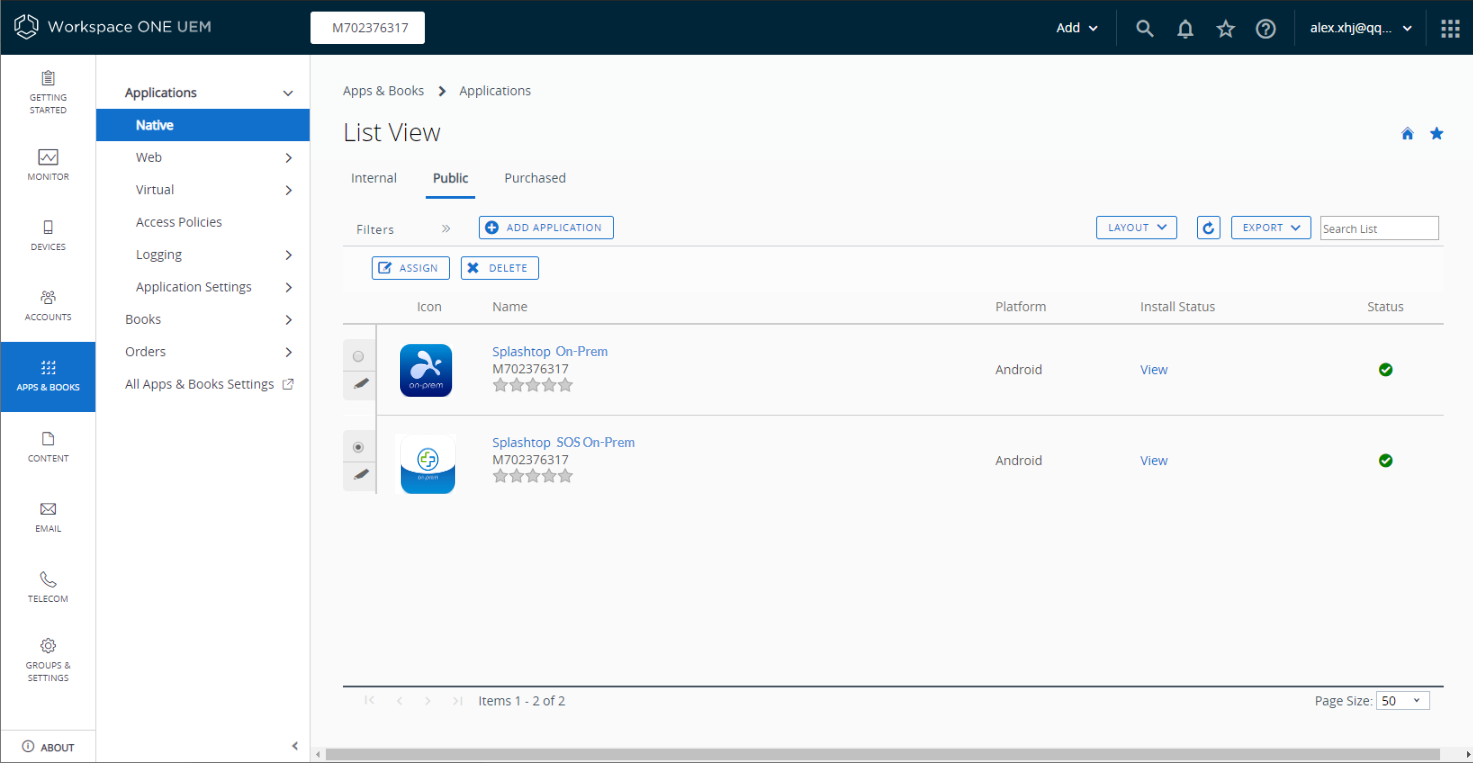Click the M702376317 organization group button

368,28
